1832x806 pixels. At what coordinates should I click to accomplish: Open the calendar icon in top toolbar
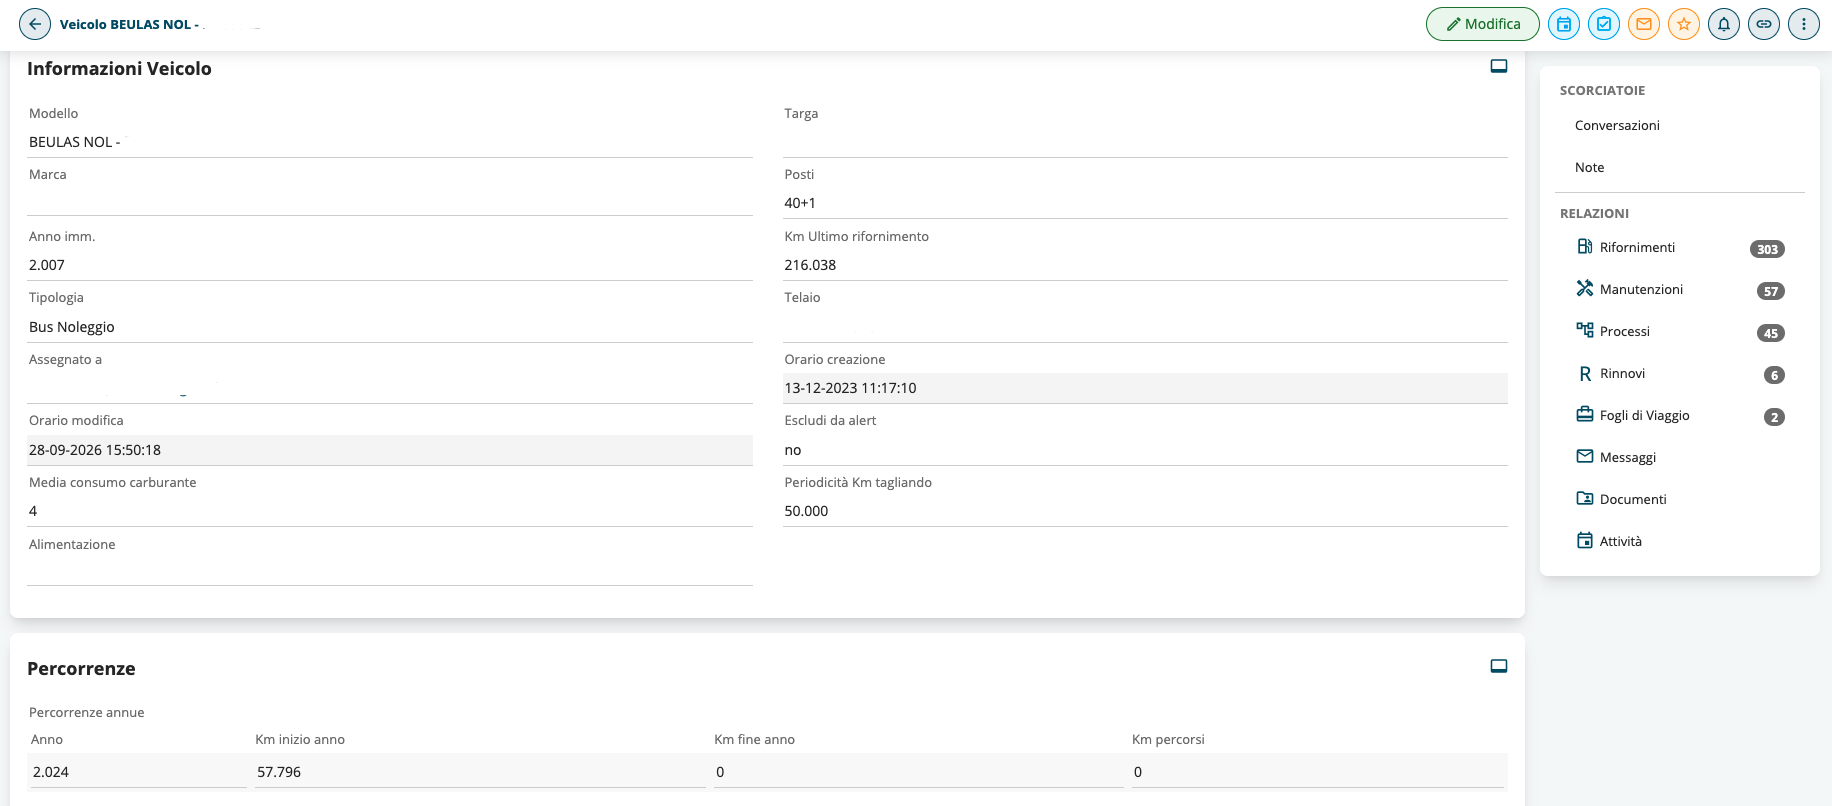pos(1564,24)
